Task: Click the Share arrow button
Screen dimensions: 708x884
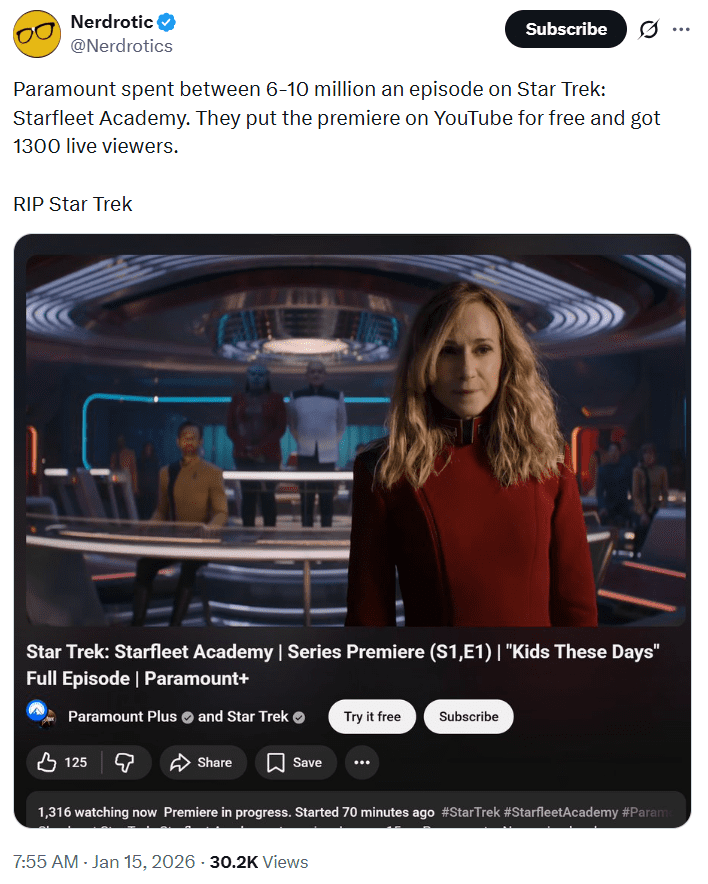Action: [x=203, y=762]
